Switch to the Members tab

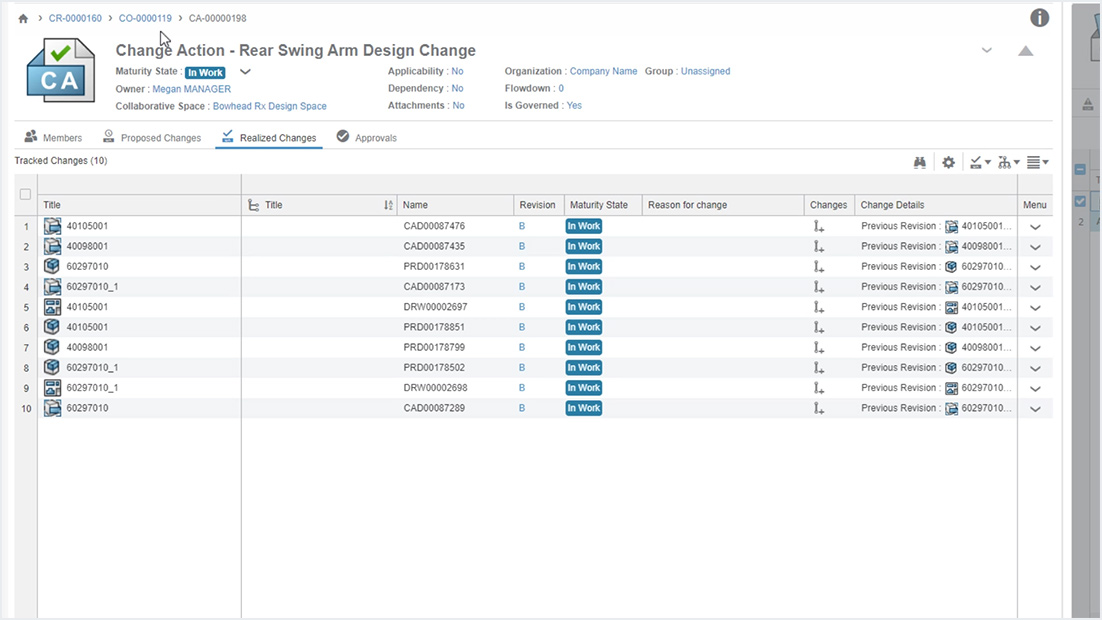[53, 137]
